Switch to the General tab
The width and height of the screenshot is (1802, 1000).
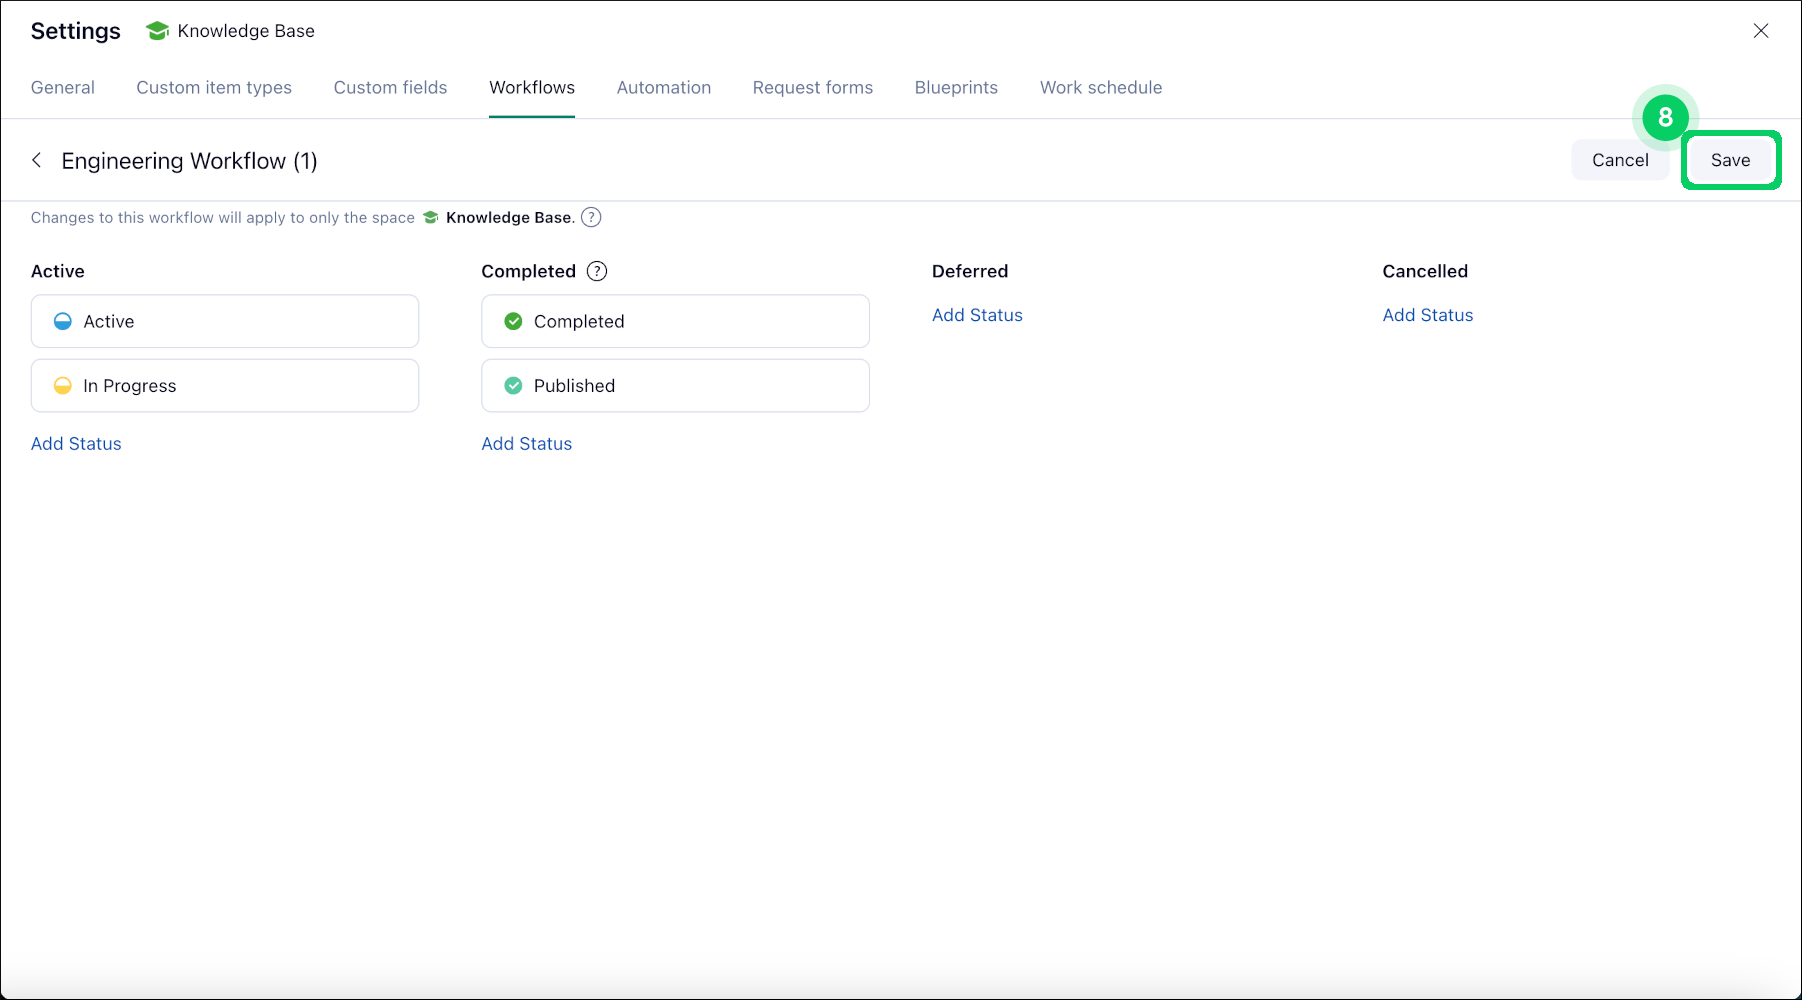tap(63, 88)
